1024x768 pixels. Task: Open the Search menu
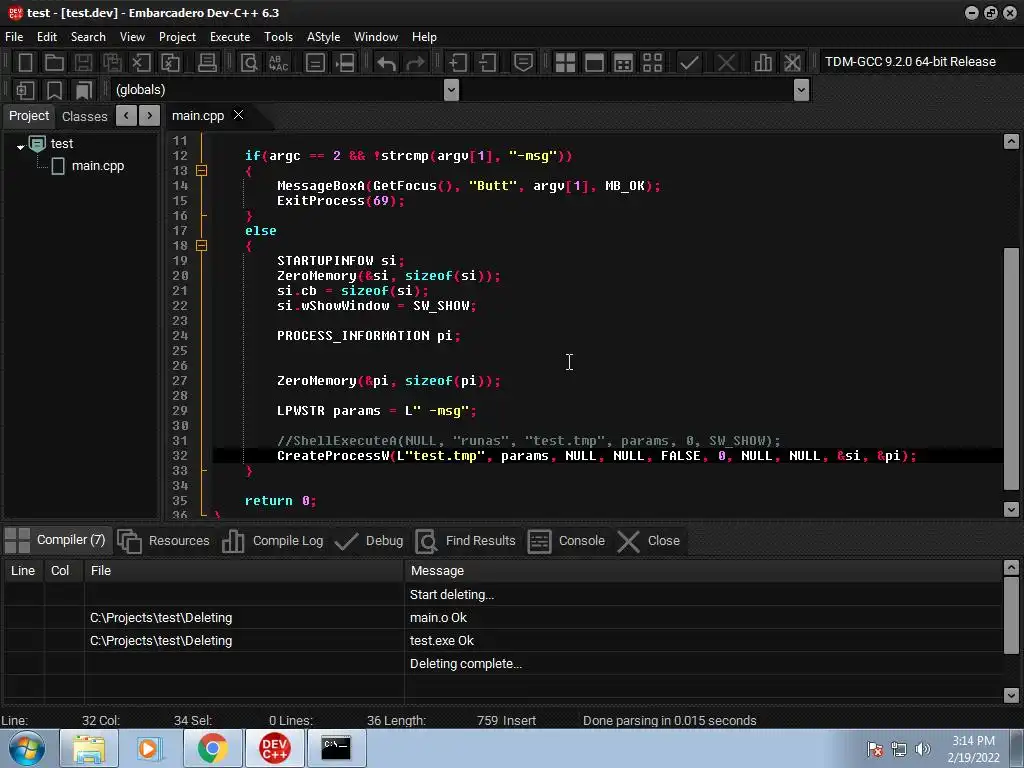tap(88, 37)
